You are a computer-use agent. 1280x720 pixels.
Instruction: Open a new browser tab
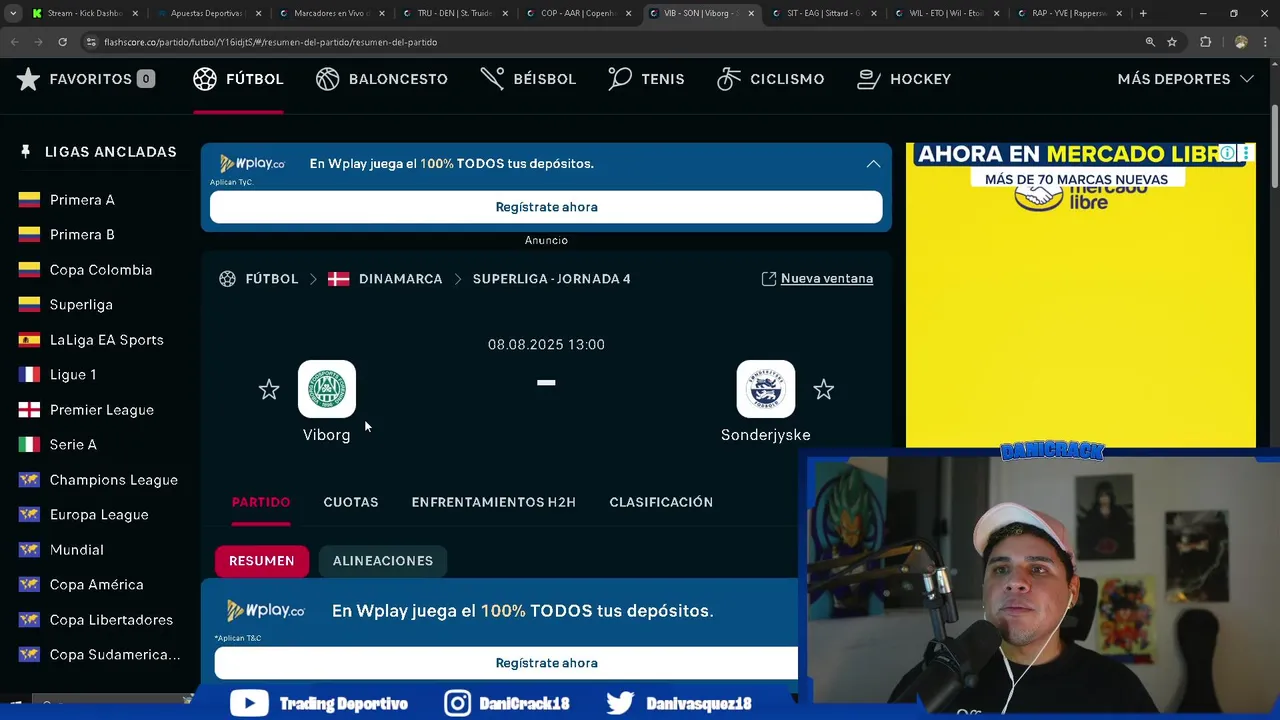pyautogui.click(x=1143, y=14)
